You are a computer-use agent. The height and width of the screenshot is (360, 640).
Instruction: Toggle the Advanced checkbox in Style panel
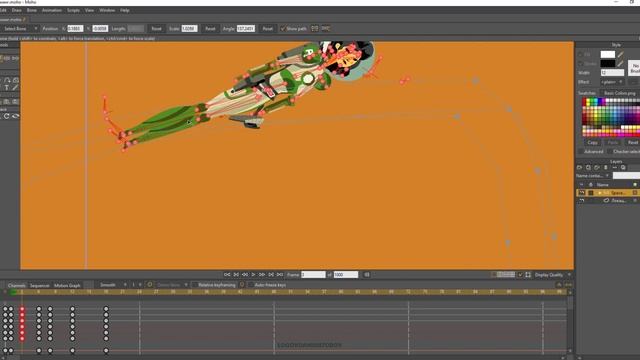click(x=580, y=151)
